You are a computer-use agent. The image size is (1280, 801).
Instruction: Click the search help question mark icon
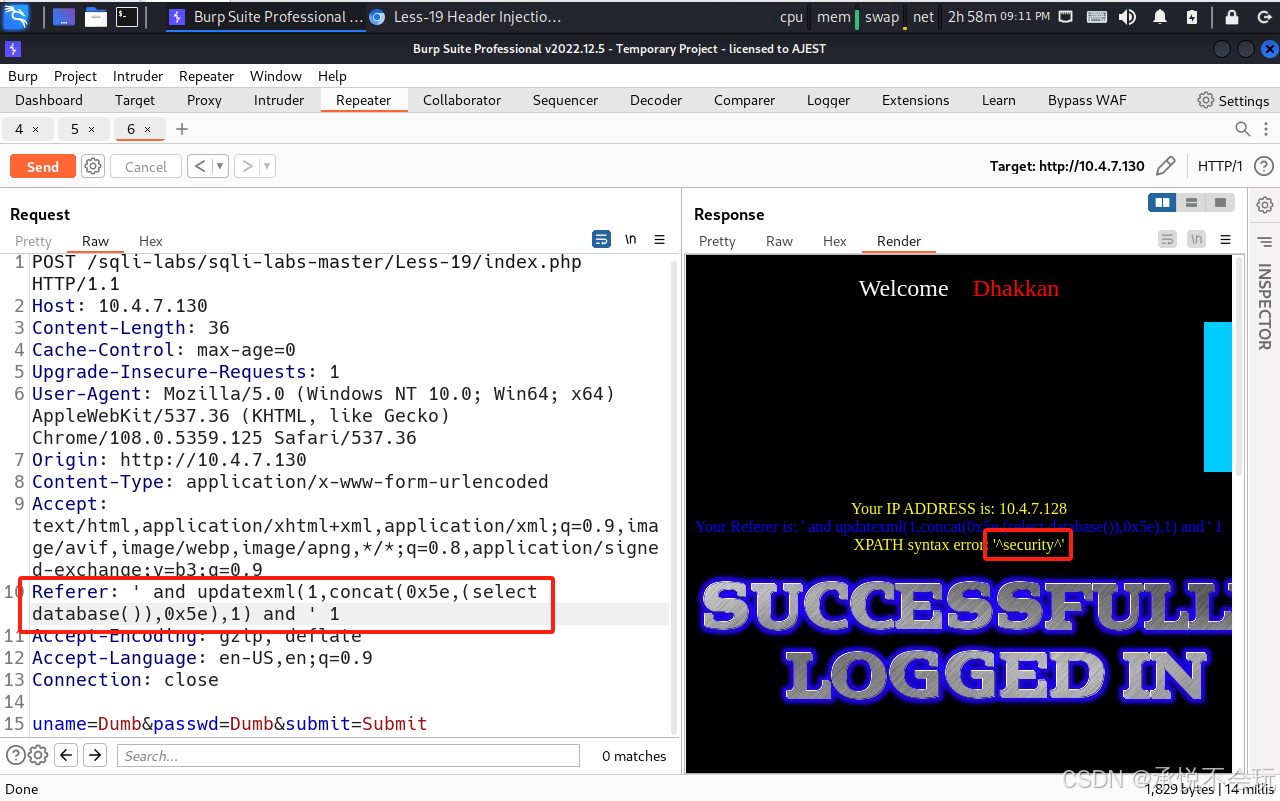pyautogui.click(x=15, y=755)
